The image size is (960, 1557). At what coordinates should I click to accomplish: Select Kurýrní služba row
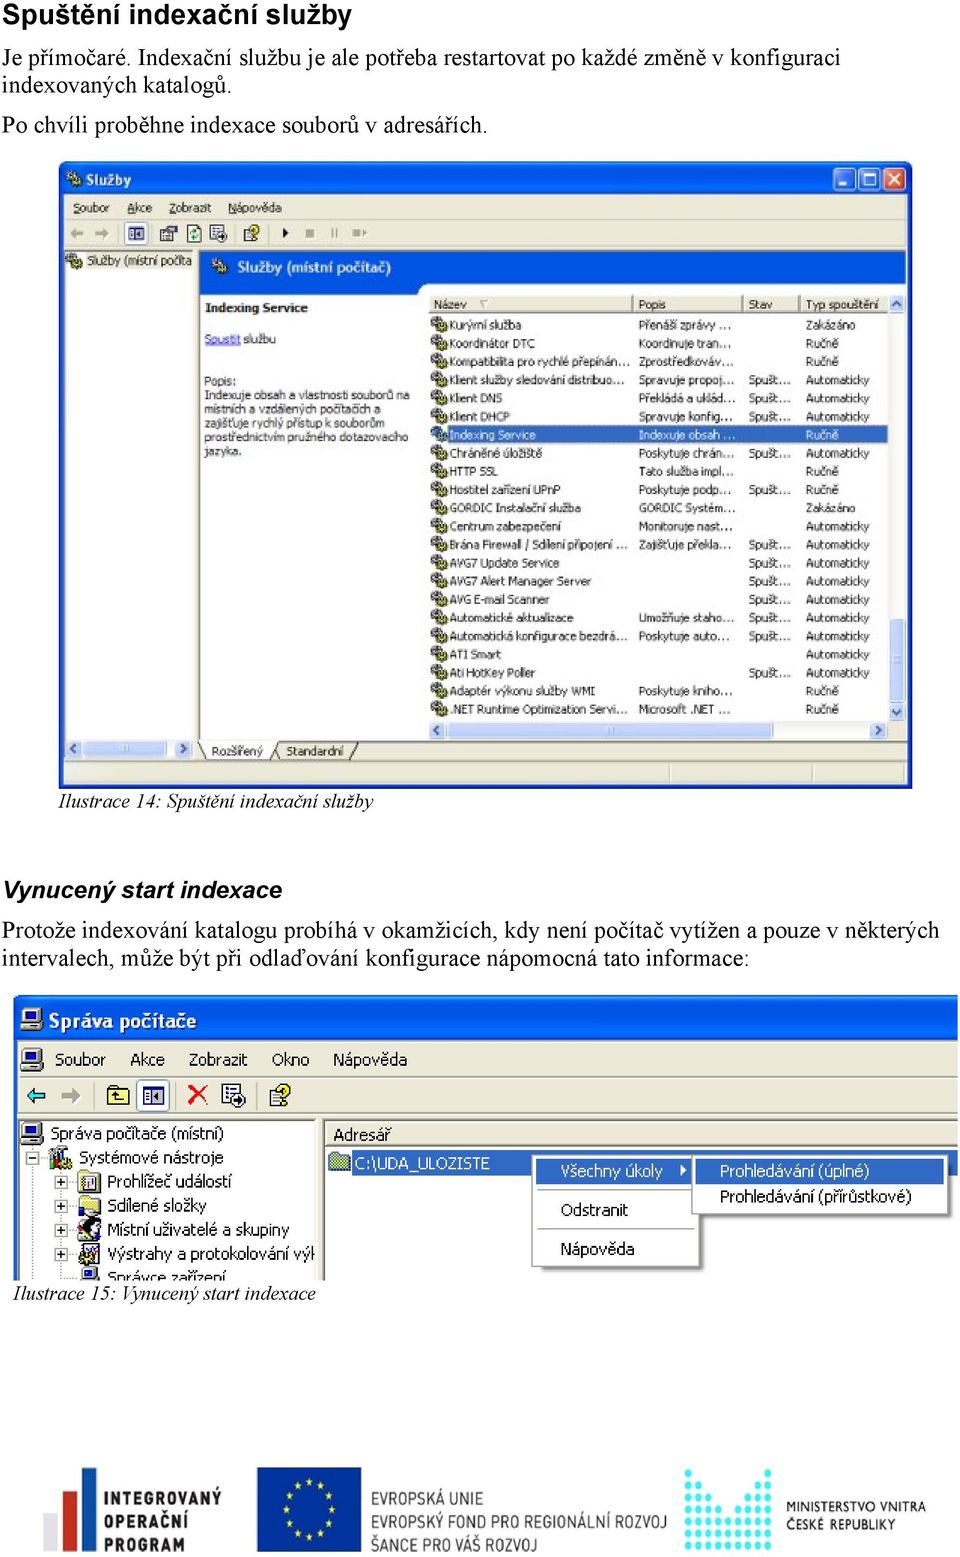[x=658, y=325]
